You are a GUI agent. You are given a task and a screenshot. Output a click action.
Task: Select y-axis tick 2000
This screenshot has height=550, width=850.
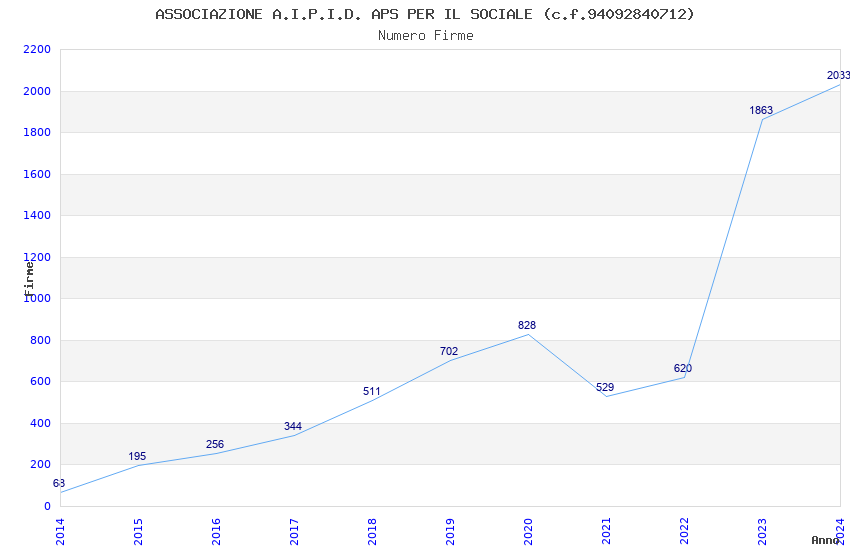click(x=37, y=91)
